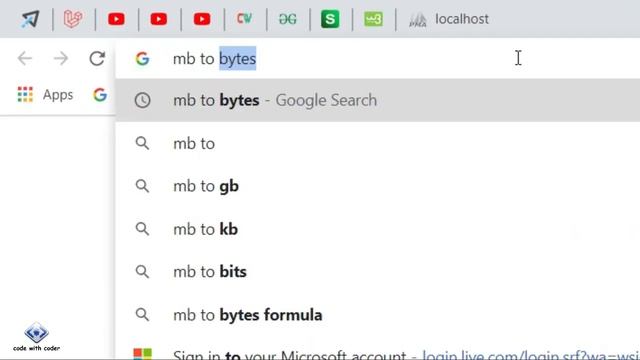Click the Google bookmark beside Apps
The height and width of the screenshot is (360, 640).
click(x=100, y=95)
